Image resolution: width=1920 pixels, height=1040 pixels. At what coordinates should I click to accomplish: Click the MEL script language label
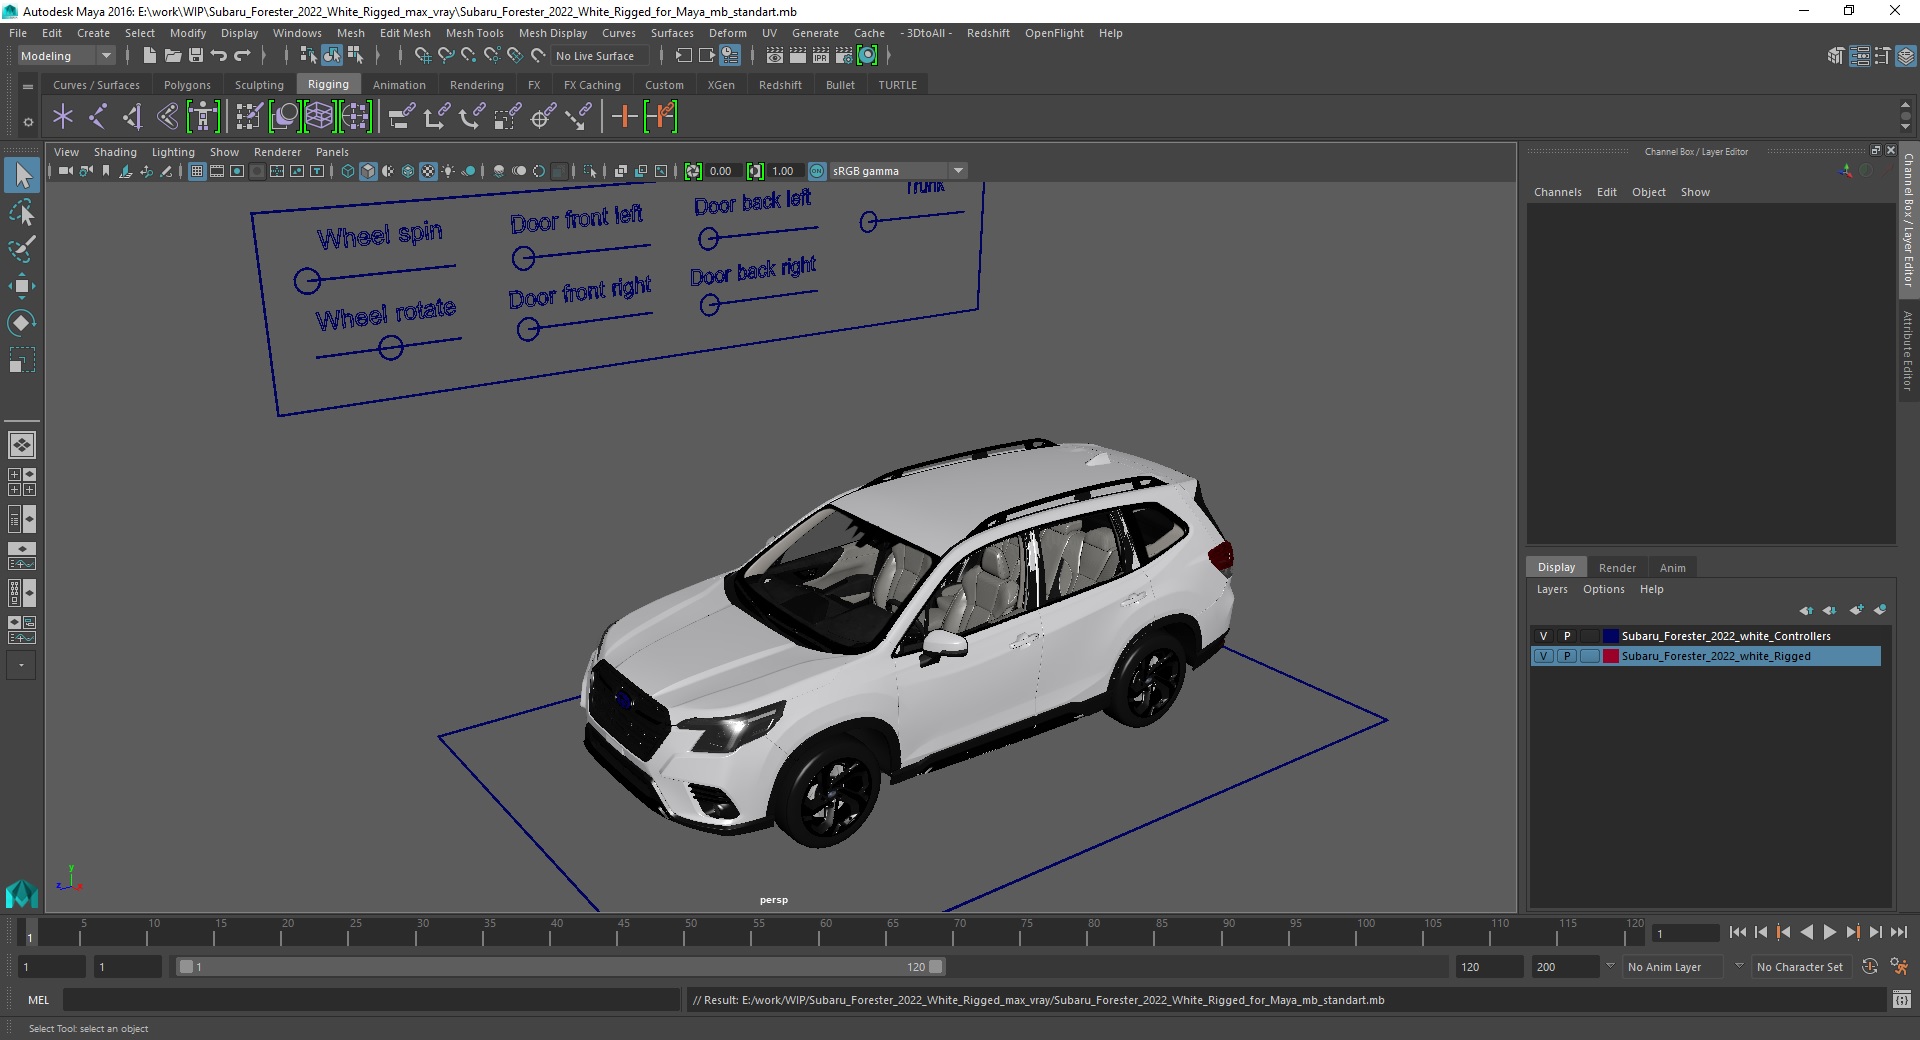(x=38, y=1000)
